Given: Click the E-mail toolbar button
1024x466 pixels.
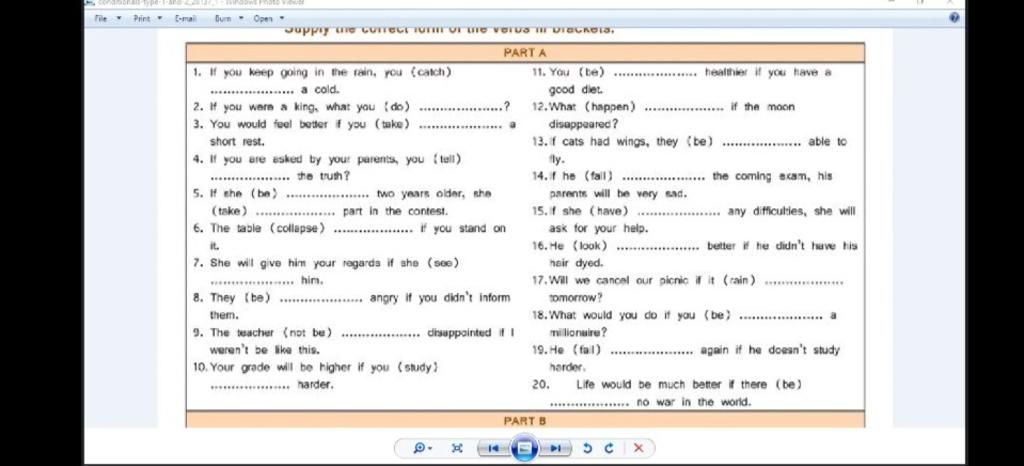Looking at the screenshot, I should coord(185,19).
